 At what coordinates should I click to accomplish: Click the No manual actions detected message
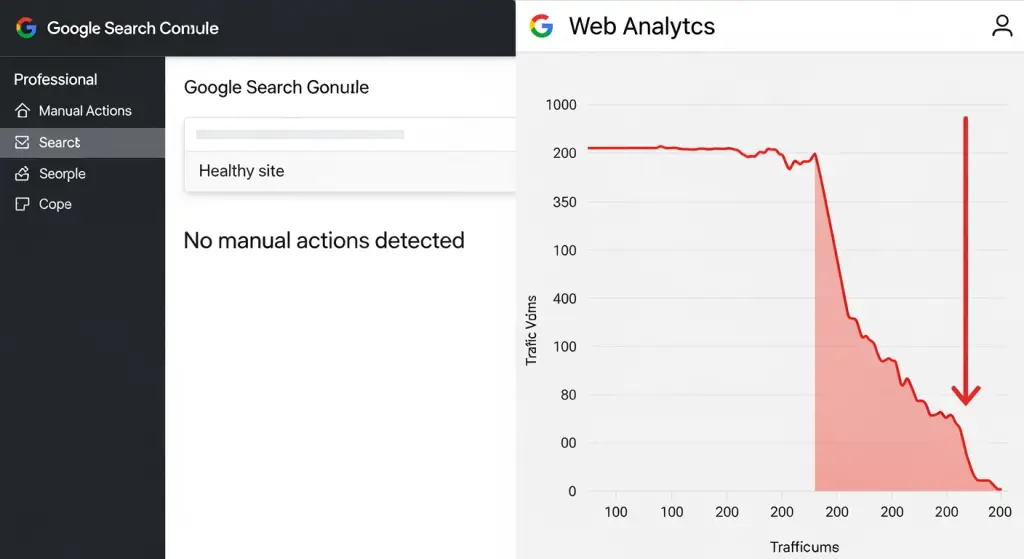click(x=324, y=240)
